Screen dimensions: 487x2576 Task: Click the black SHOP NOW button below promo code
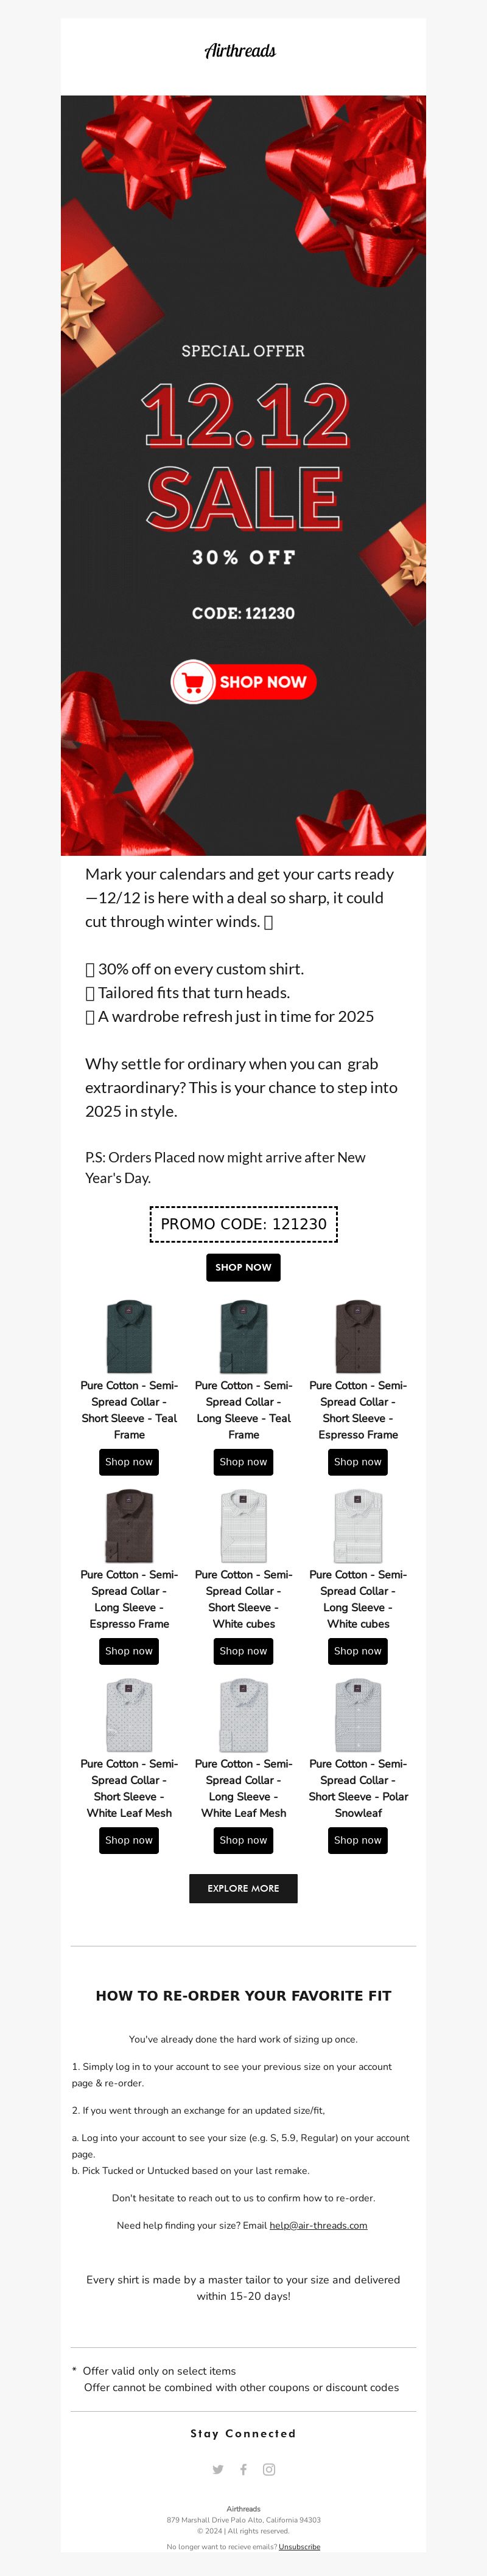pos(243,1267)
